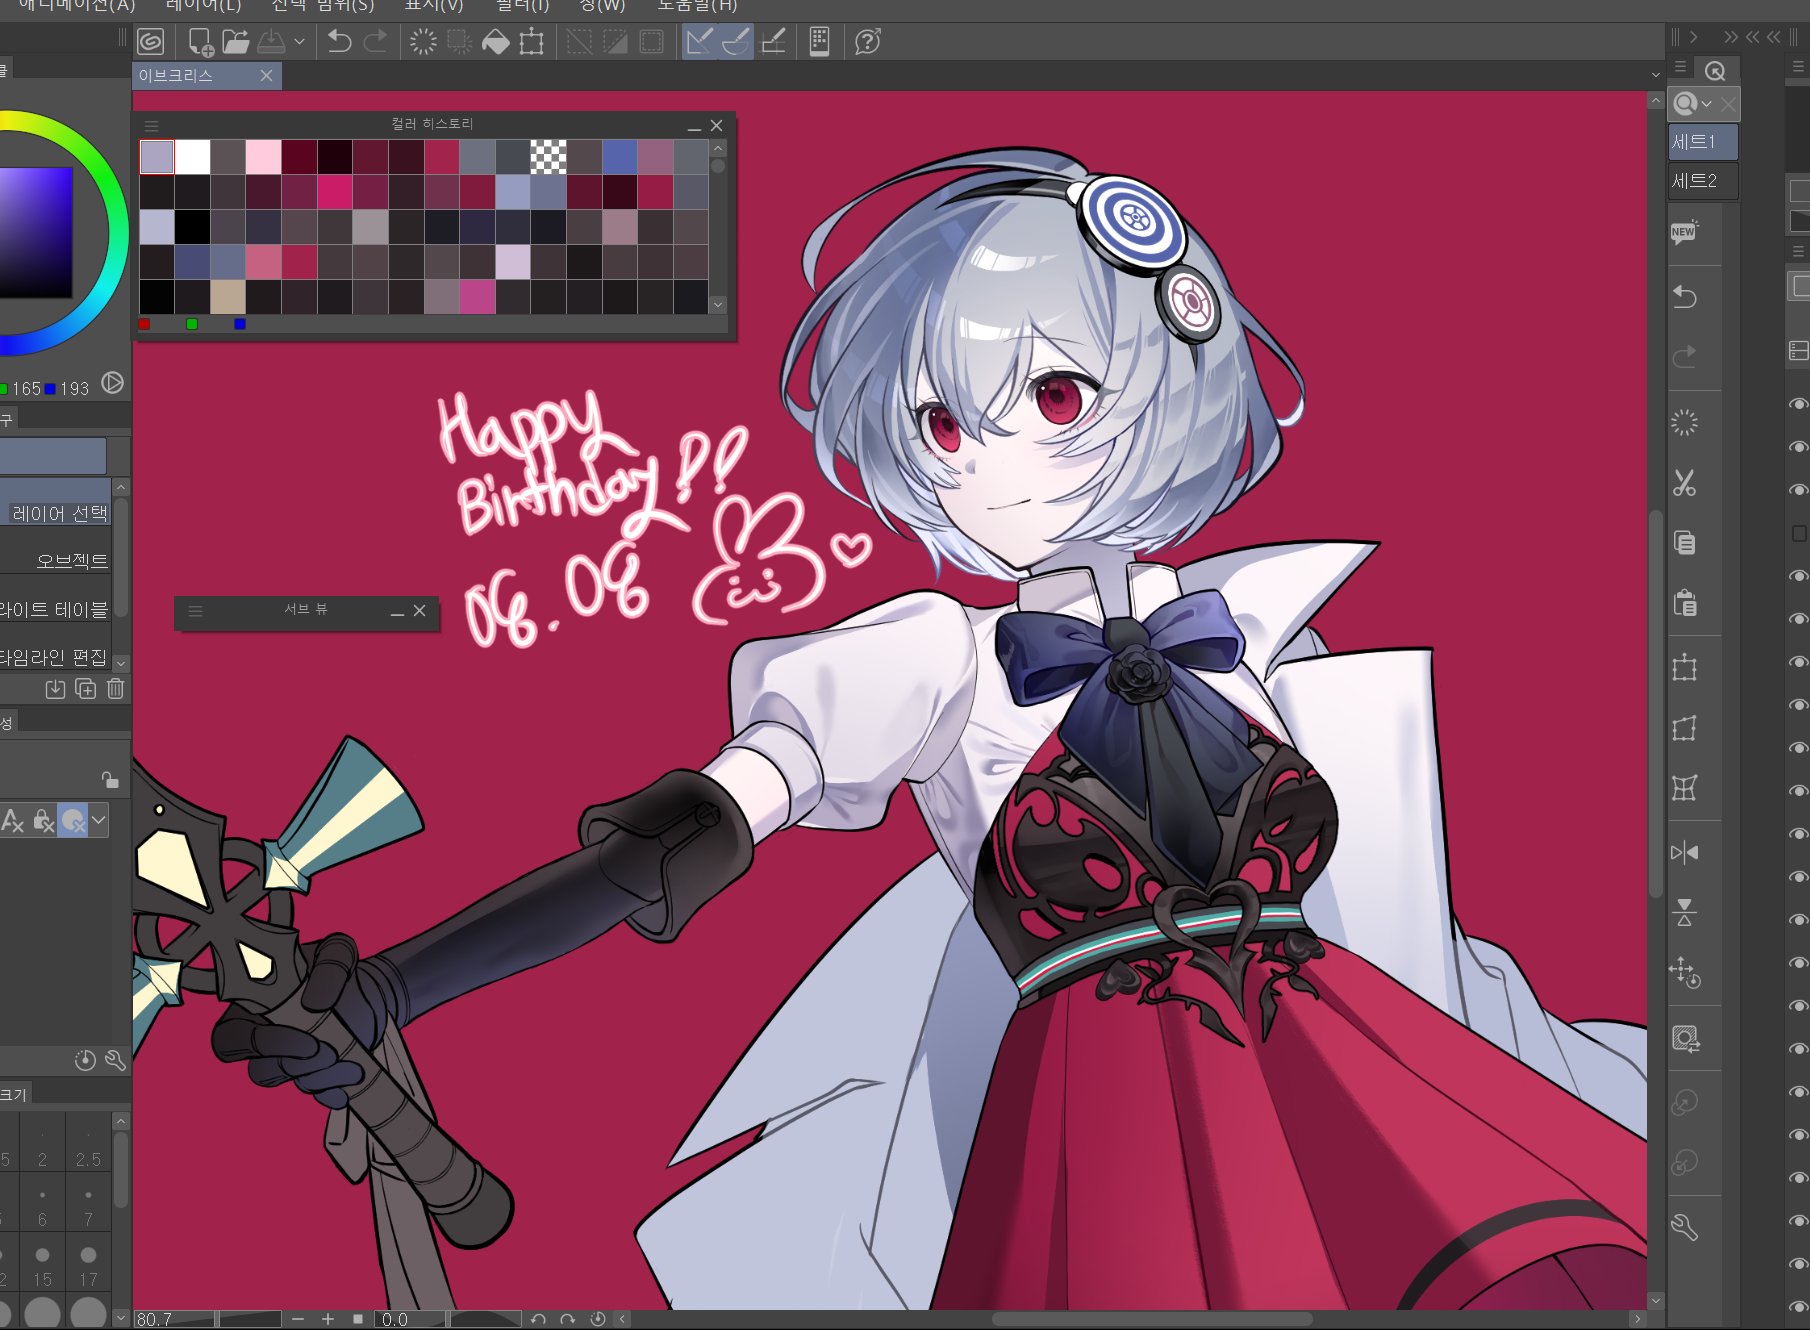
Task: Click the invert selection icon
Action: [615, 42]
